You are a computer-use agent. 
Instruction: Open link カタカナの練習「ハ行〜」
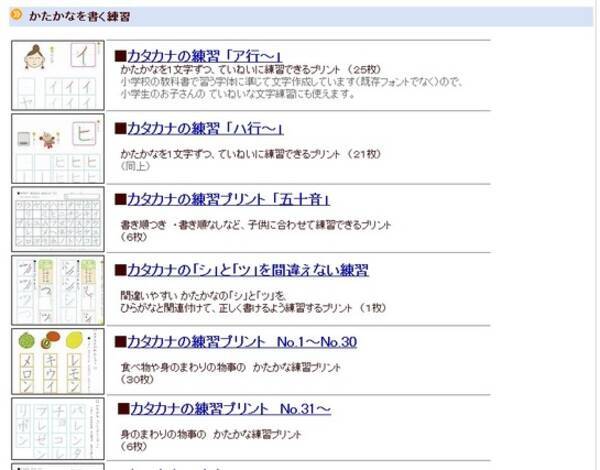(205, 128)
